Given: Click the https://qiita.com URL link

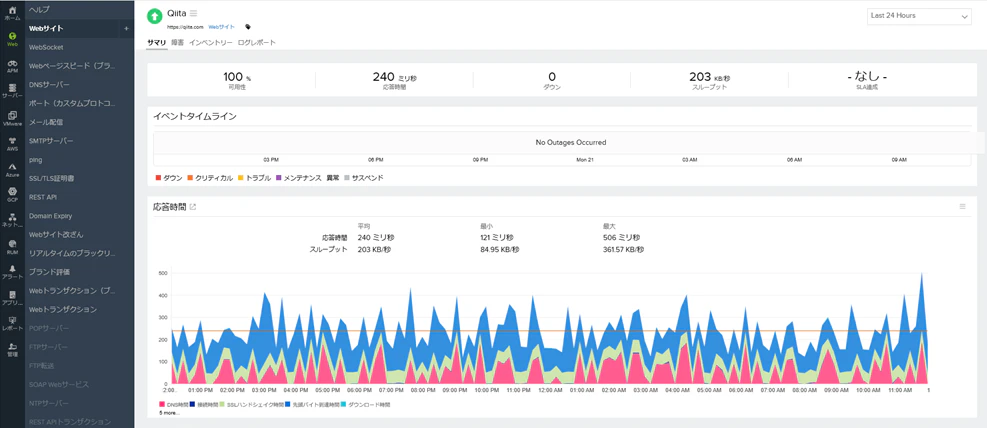Looking at the screenshot, I should (185, 27).
